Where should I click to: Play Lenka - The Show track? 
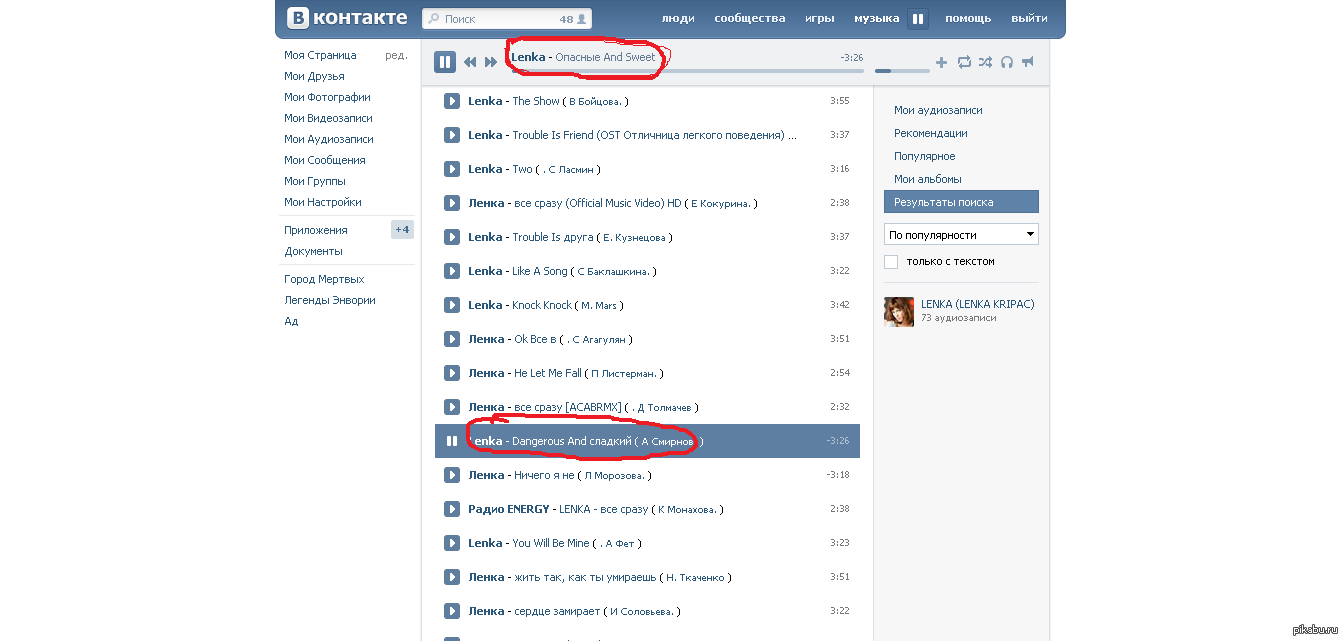pos(452,101)
